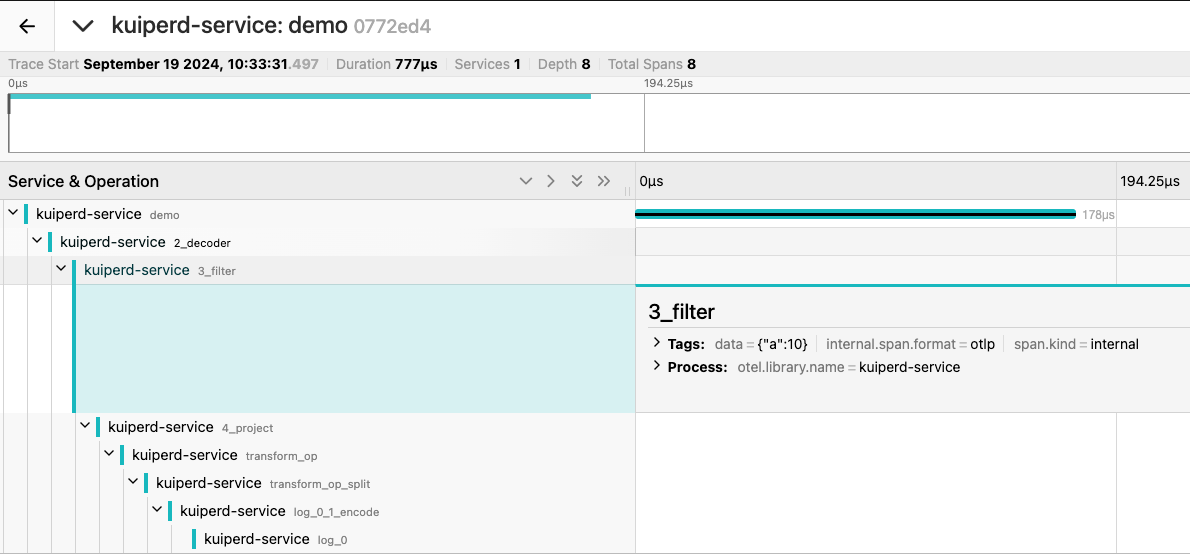The image size is (1190, 554).
Task: Click the Depth 8 label
Action: tap(564, 65)
